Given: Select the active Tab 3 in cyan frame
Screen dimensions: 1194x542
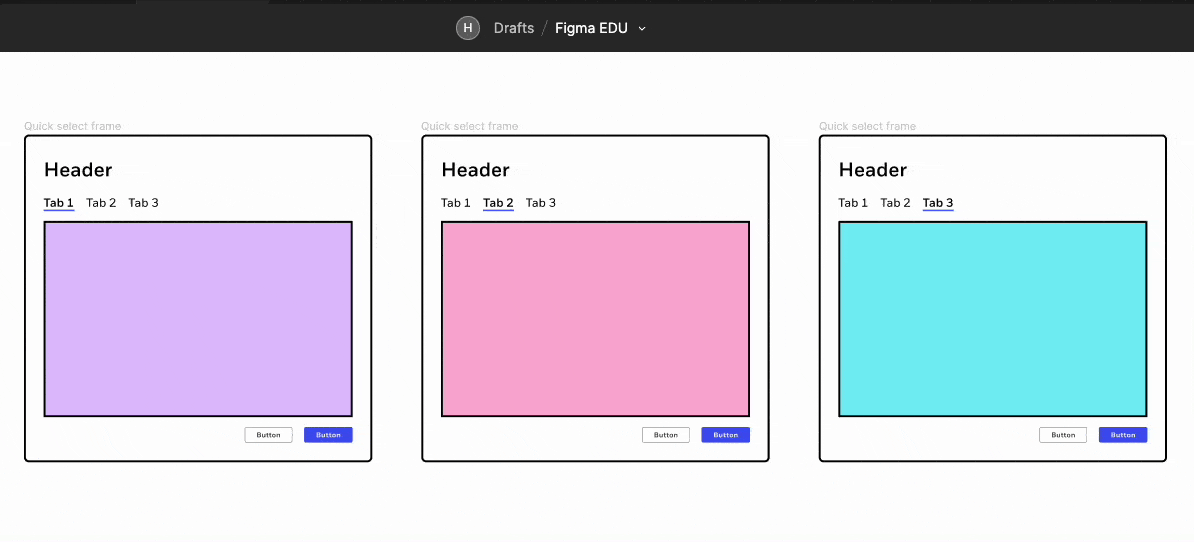Looking at the screenshot, I should 938,202.
